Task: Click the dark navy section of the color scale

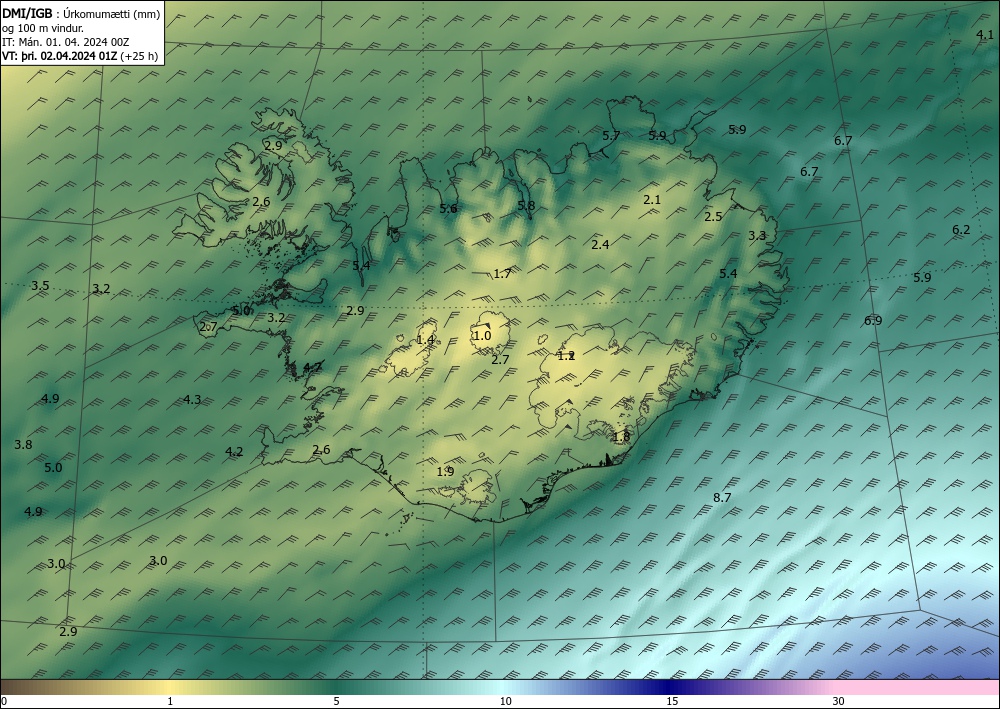Action: (670, 687)
